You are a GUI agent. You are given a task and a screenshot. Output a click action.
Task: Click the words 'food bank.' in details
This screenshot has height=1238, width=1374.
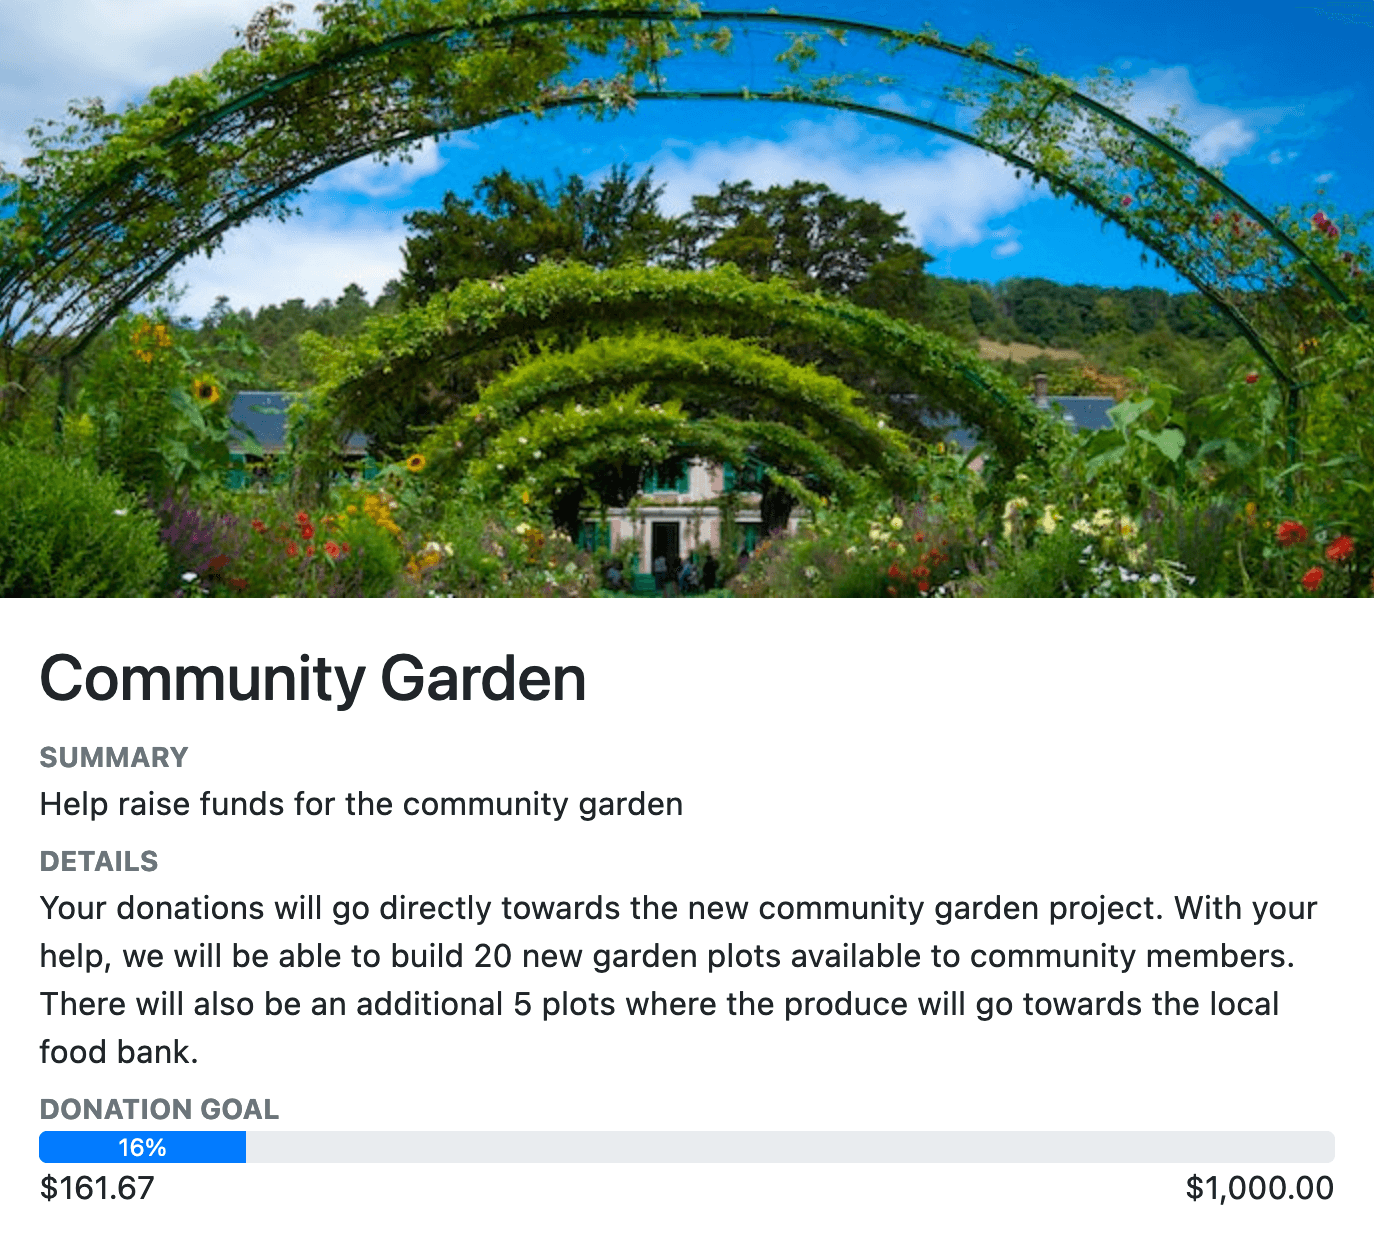119,1052
